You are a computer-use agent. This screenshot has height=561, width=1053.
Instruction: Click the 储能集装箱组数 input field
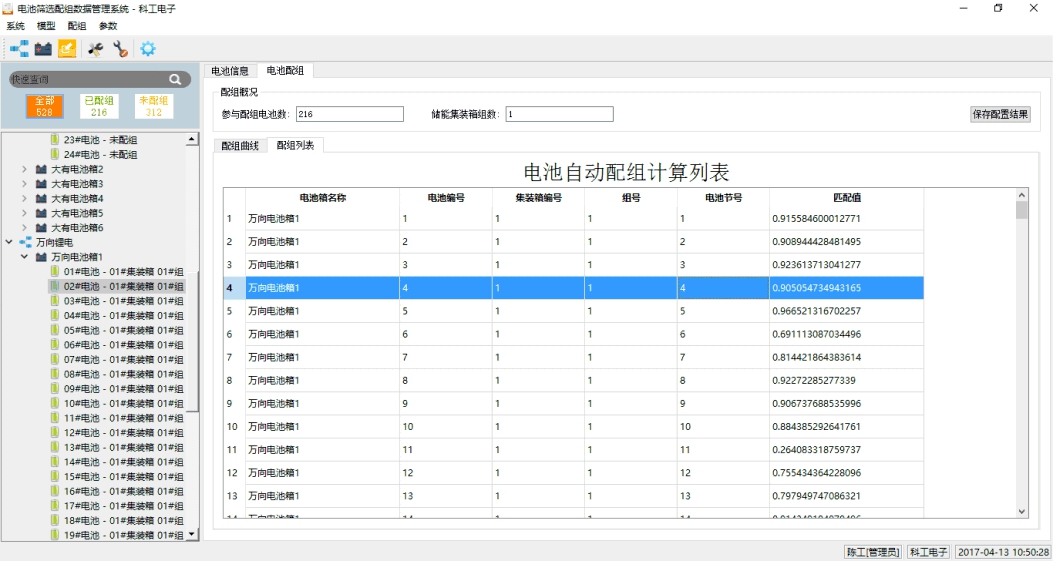click(x=559, y=114)
